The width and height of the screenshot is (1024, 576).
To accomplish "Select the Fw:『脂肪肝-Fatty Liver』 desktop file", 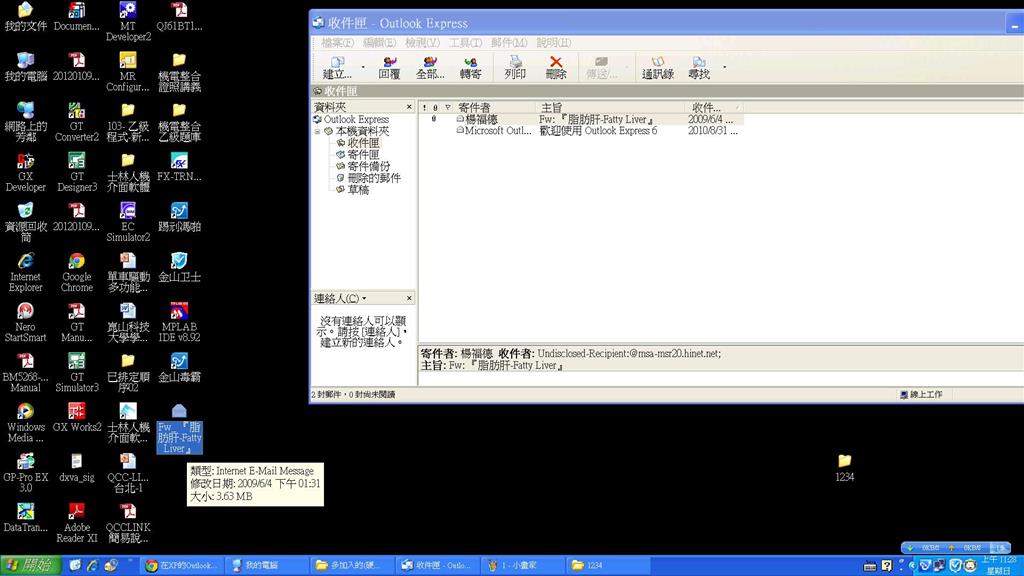I will click(179, 429).
